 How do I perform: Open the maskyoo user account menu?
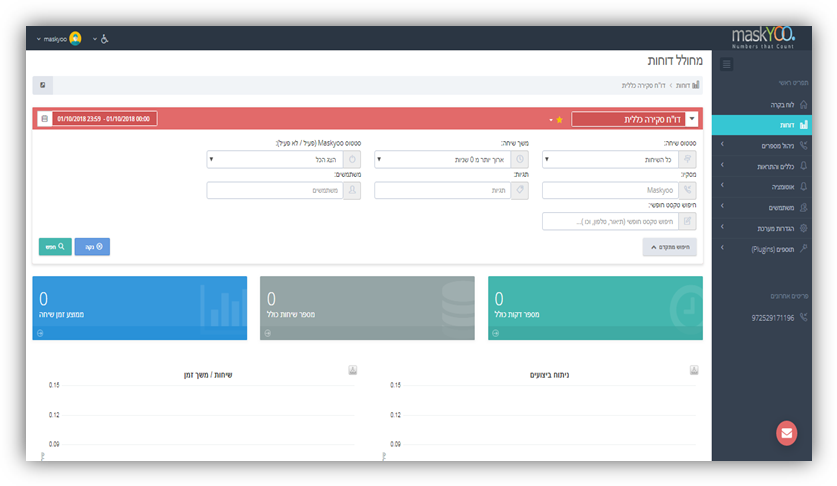pos(59,38)
